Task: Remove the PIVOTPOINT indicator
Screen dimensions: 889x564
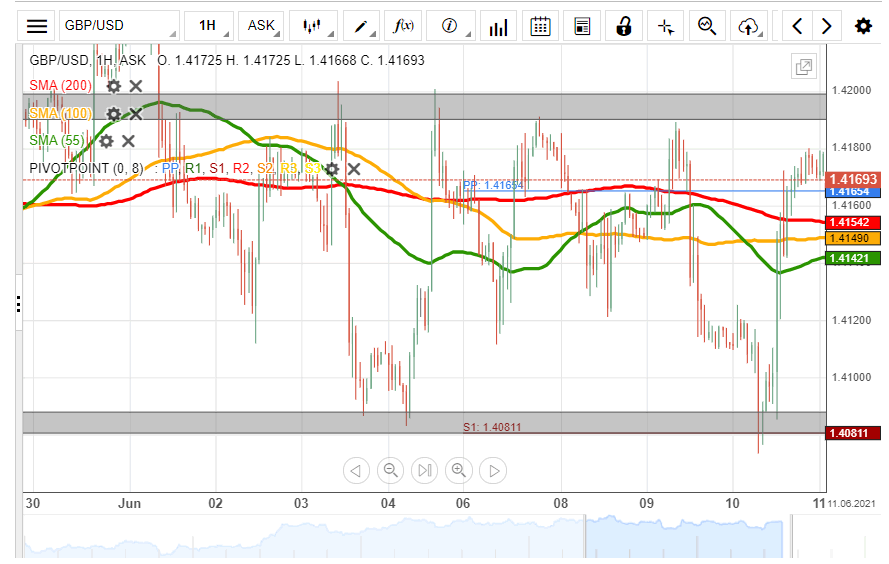Action: pyautogui.click(x=354, y=169)
